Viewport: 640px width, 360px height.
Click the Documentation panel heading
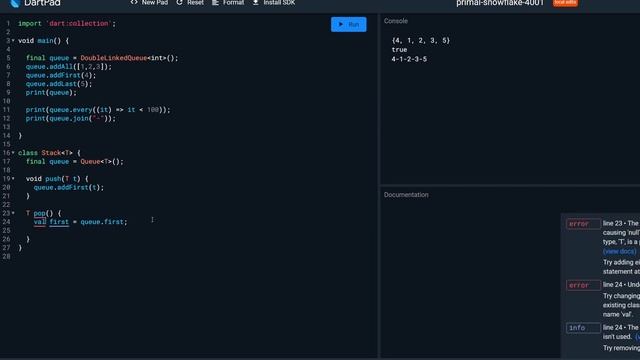click(406, 195)
